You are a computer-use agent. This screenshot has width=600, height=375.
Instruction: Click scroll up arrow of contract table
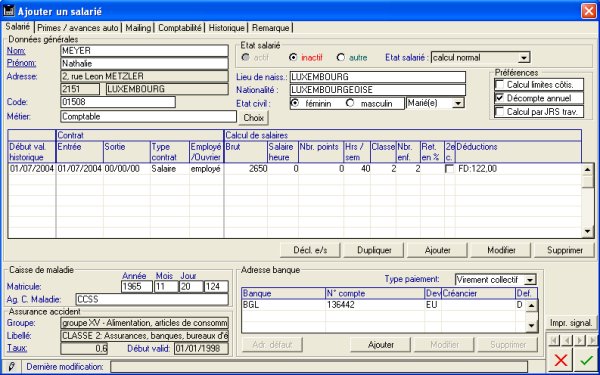588,169
